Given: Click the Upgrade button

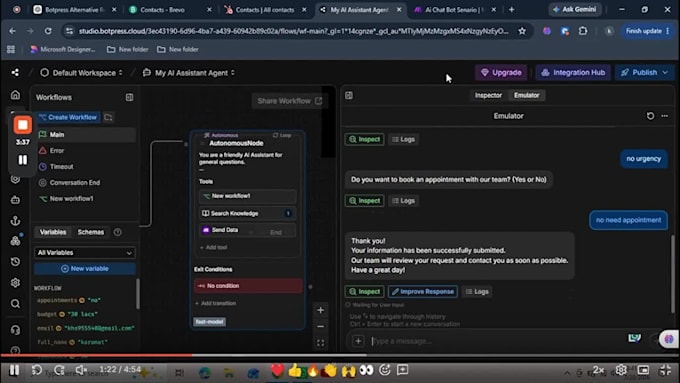Looking at the screenshot, I should tap(501, 72).
